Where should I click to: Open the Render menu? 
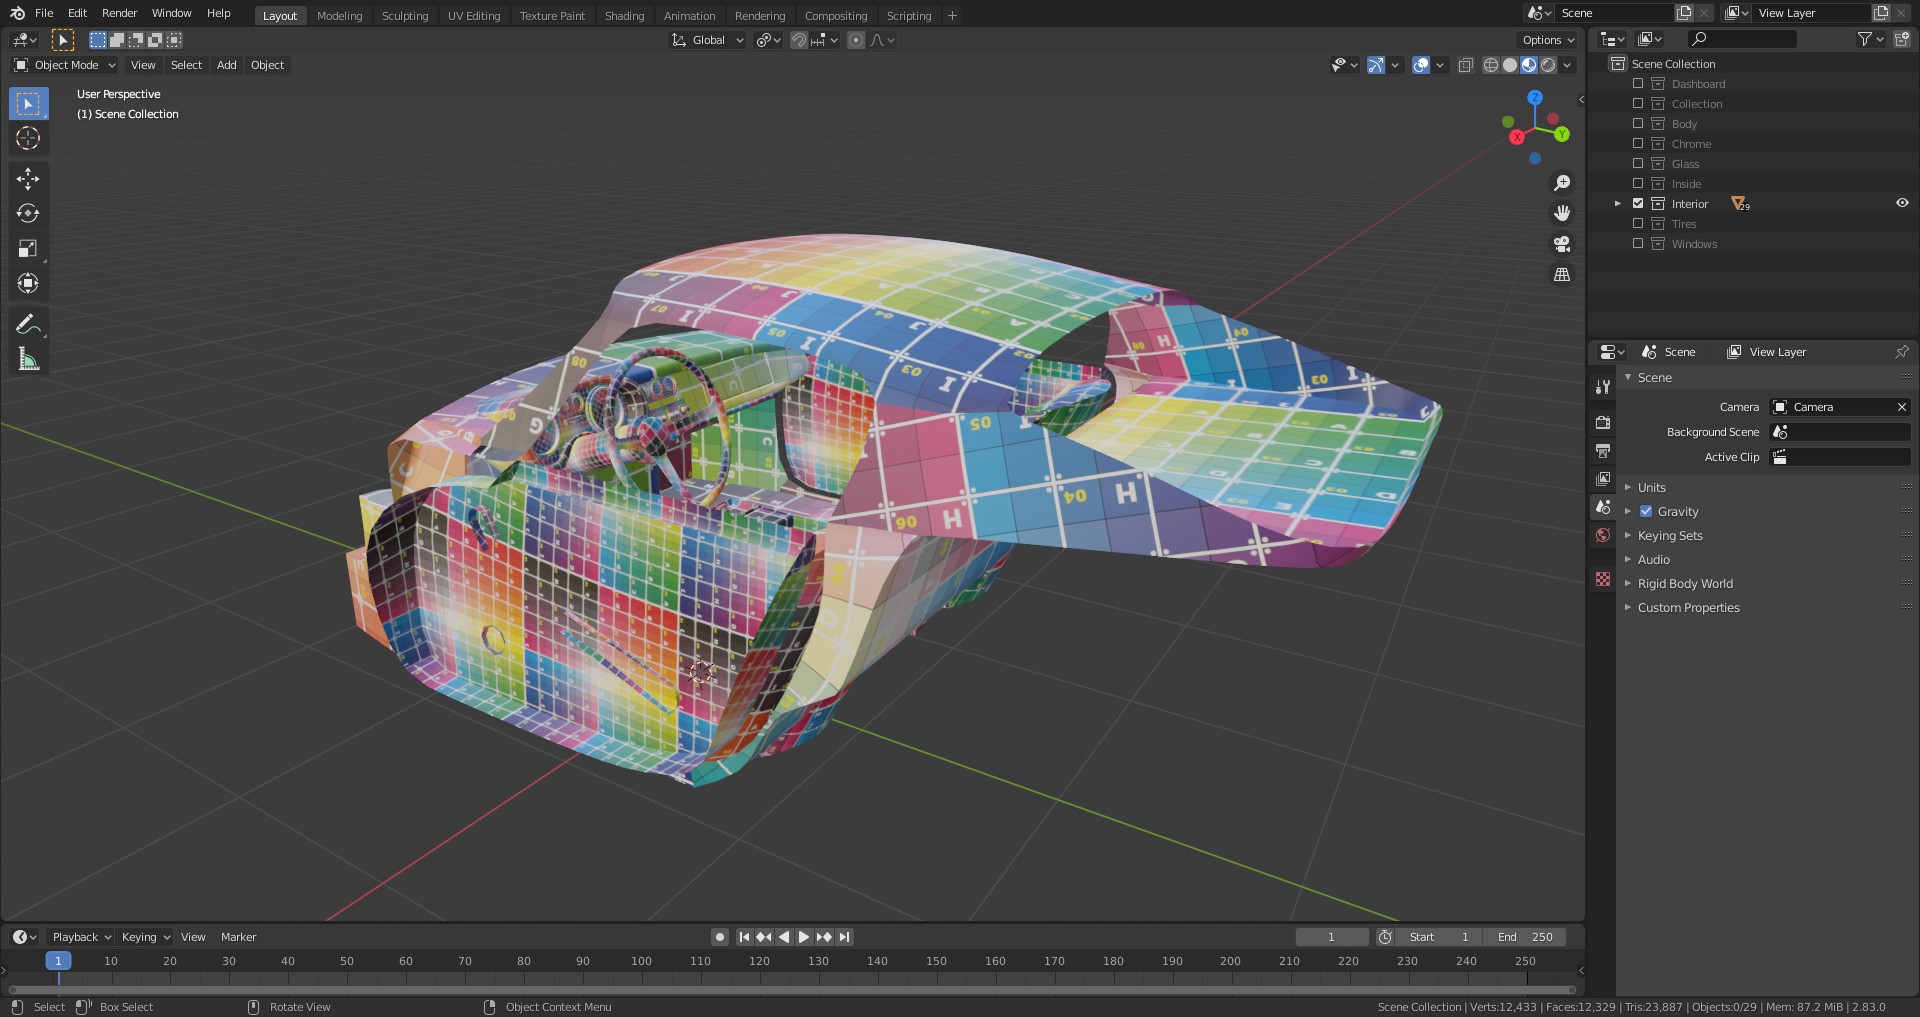click(x=119, y=13)
